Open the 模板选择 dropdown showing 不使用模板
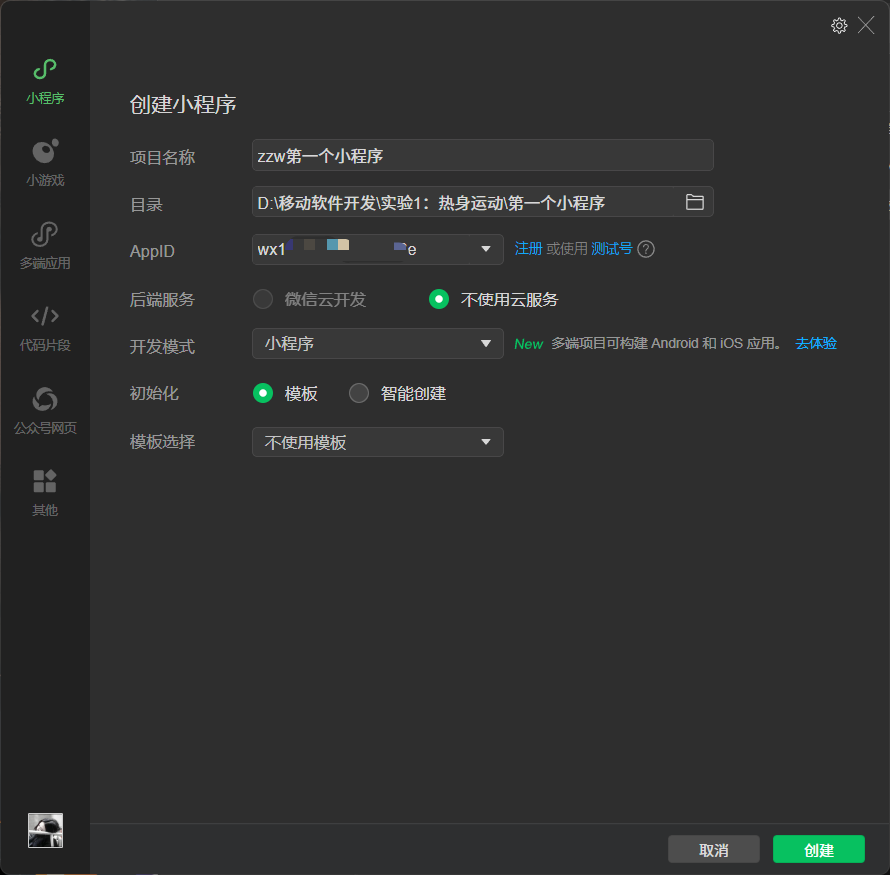The width and height of the screenshot is (890, 875). click(x=377, y=442)
